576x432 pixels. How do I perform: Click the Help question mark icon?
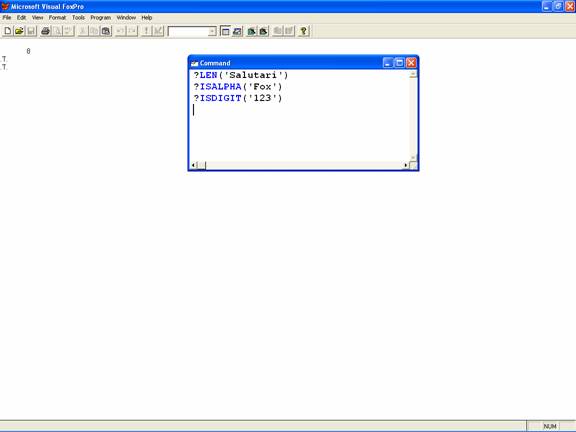(304, 31)
